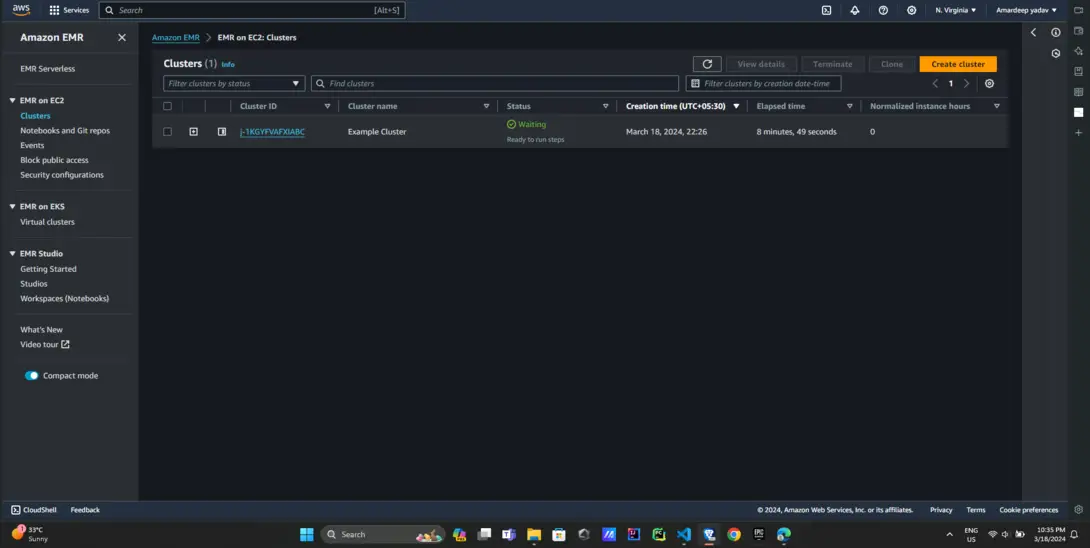Open Workspaces (Notebooks) in sidebar
The height and width of the screenshot is (548, 1090).
click(65, 298)
